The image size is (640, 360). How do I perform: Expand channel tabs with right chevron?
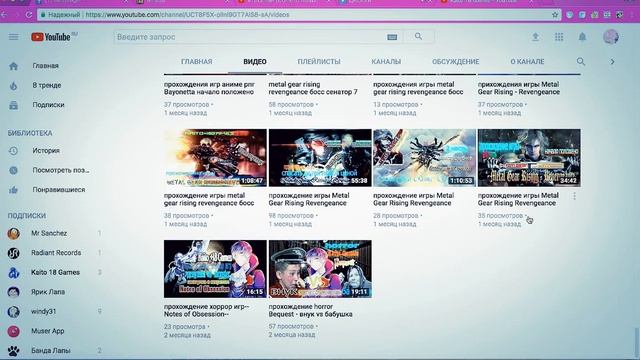coord(612,62)
